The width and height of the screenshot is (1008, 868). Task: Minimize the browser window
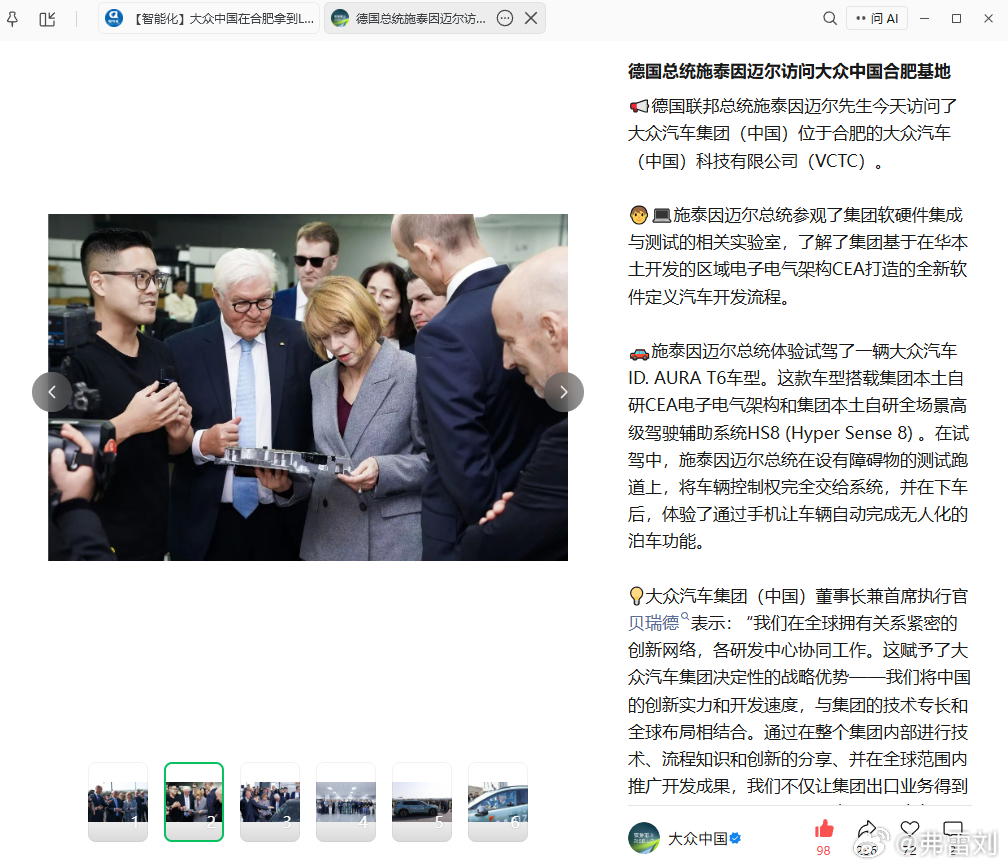pyautogui.click(x=924, y=19)
